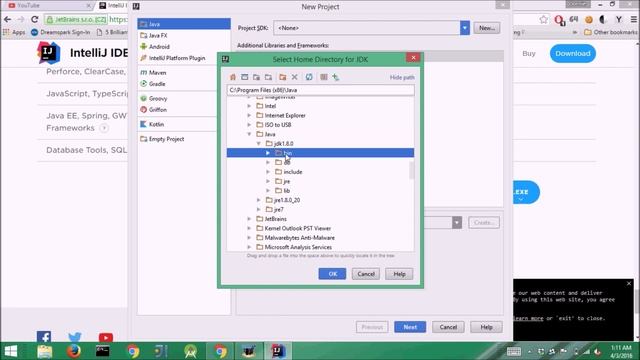The height and width of the screenshot is (360, 640).
Task: Open Windows Start menu
Action: [11, 351]
